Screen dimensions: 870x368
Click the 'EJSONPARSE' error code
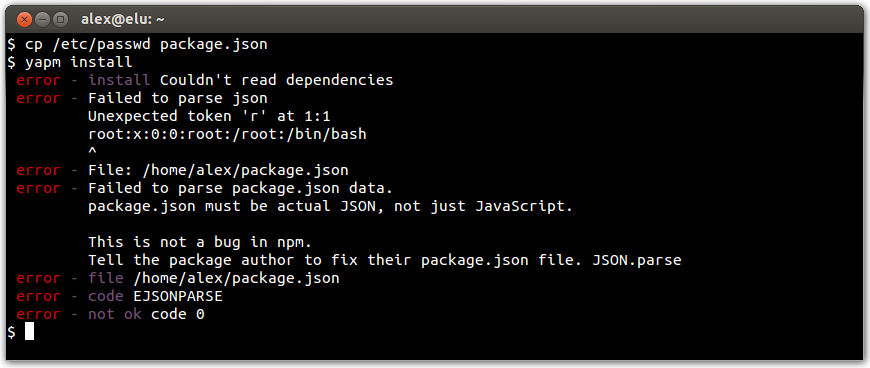[x=178, y=296]
